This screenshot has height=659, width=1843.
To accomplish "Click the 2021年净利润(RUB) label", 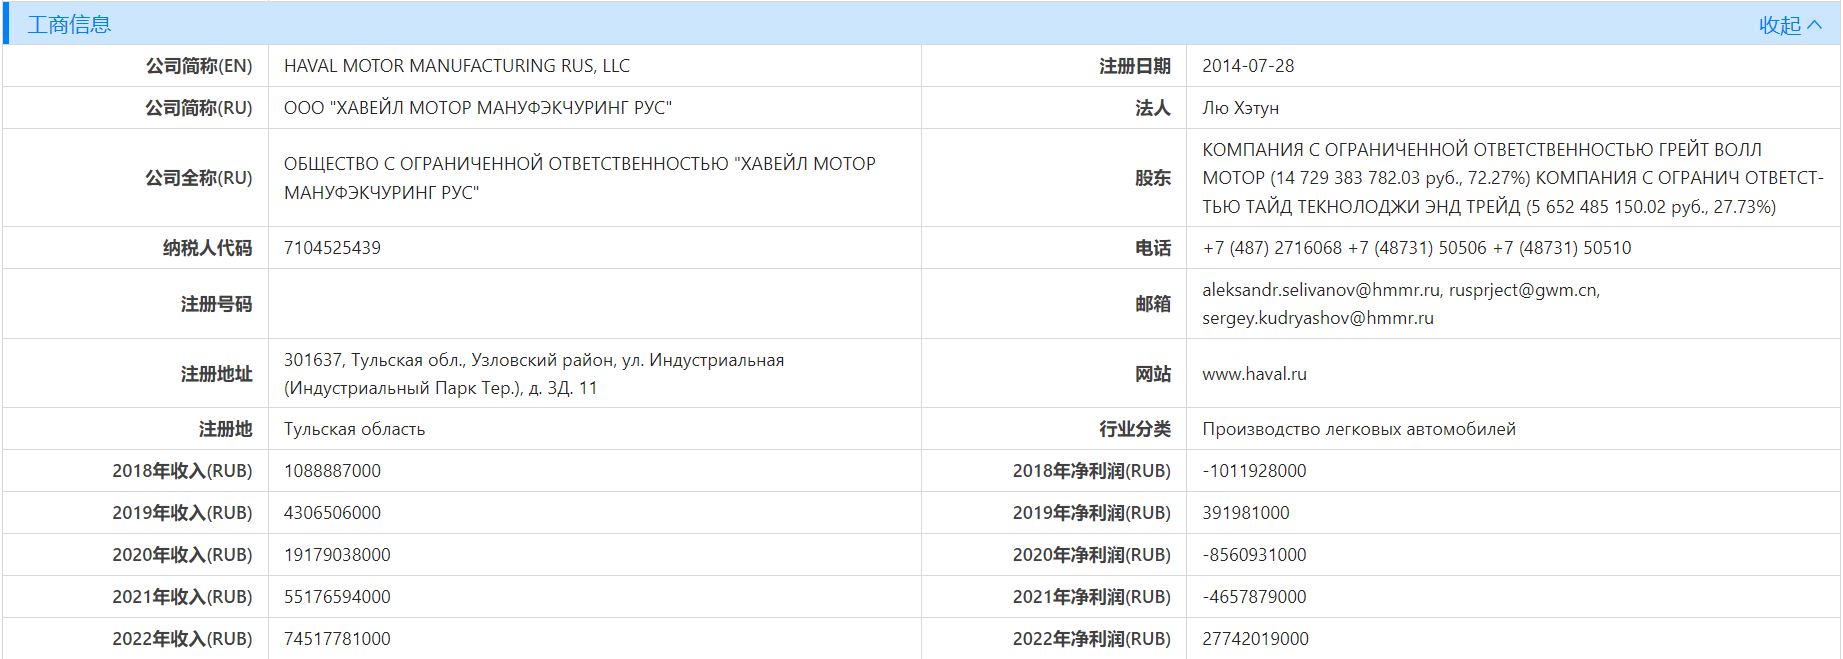I will tap(1092, 597).
